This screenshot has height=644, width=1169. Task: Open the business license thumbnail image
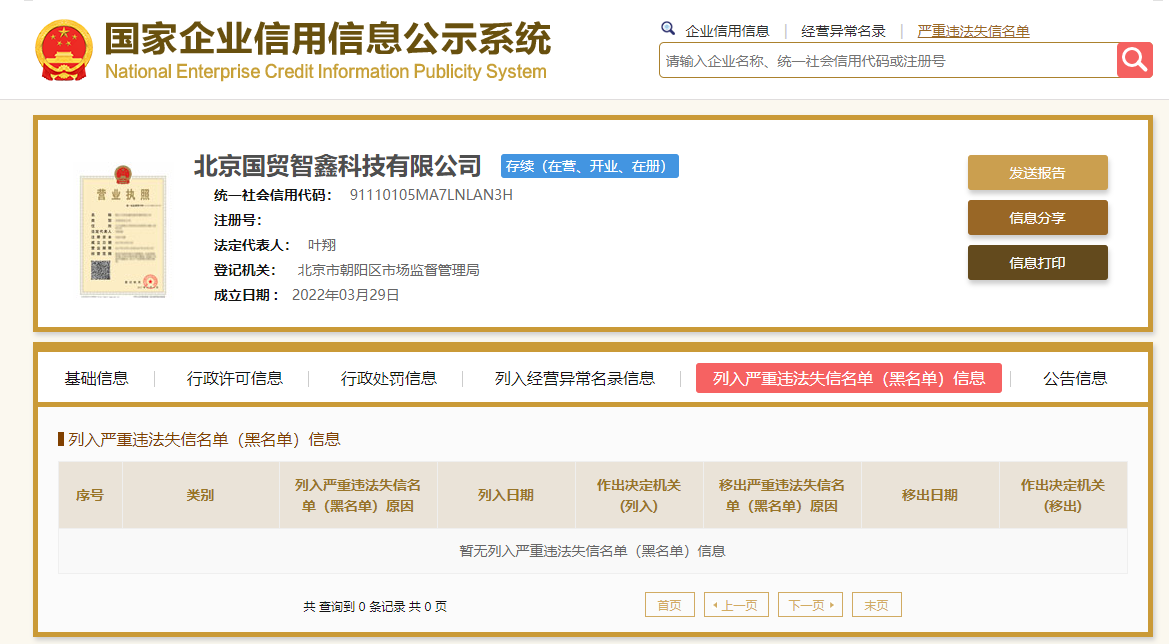[x=123, y=231]
